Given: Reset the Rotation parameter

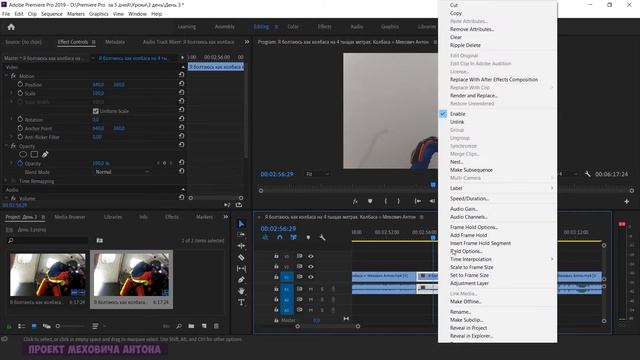Looking at the screenshot, I should pos(181,119).
